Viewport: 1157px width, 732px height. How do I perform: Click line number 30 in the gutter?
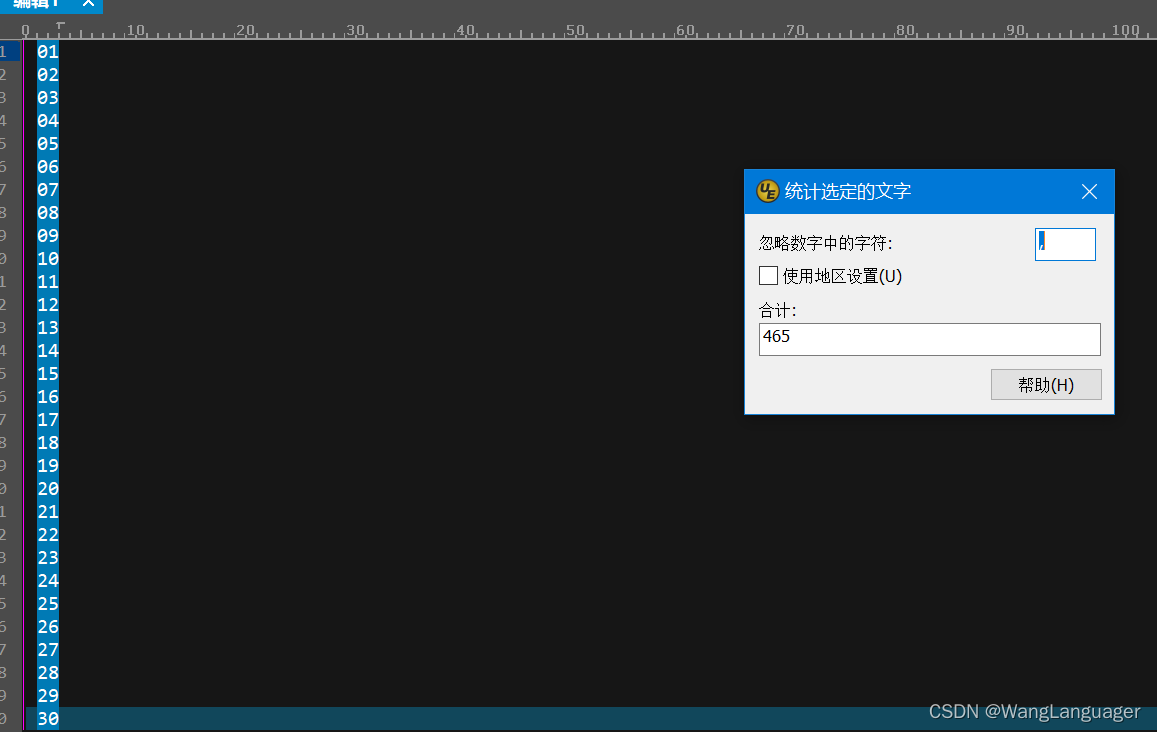(6, 719)
